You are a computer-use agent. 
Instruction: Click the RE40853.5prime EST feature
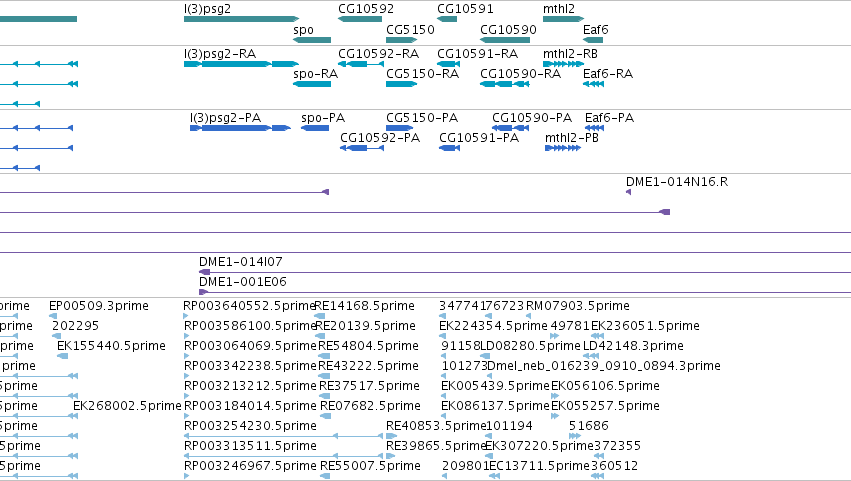(391, 436)
